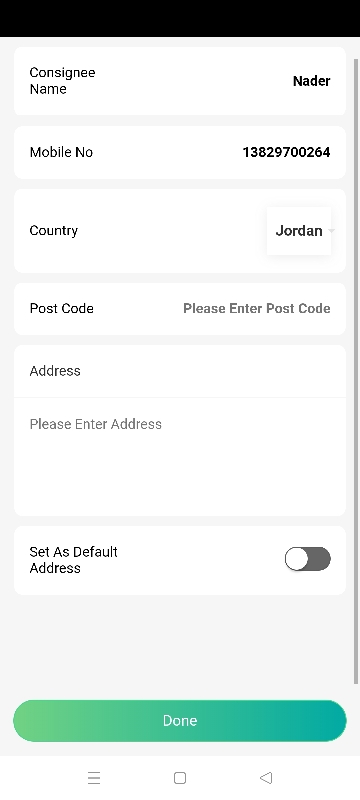Image resolution: width=360 pixels, height=800 pixels.
Task: Open the Country dropdown showing Jordan
Action: click(x=299, y=231)
